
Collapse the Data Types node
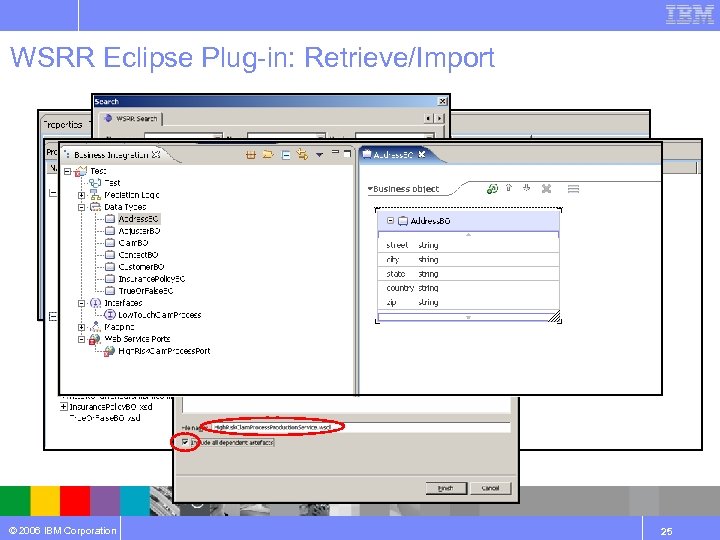[x=81, y=207]
